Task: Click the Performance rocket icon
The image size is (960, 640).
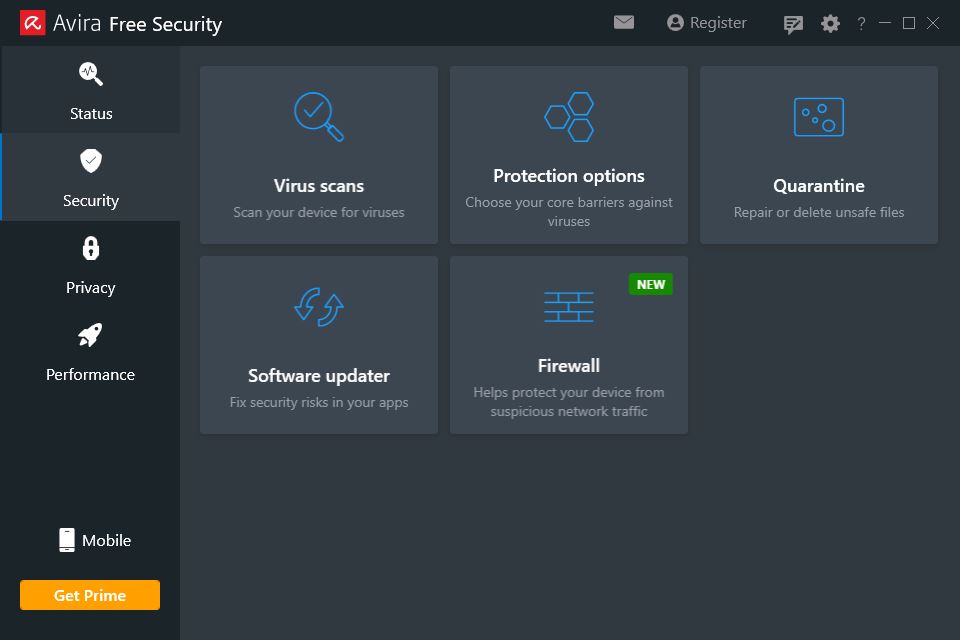Action: (90, 335)
